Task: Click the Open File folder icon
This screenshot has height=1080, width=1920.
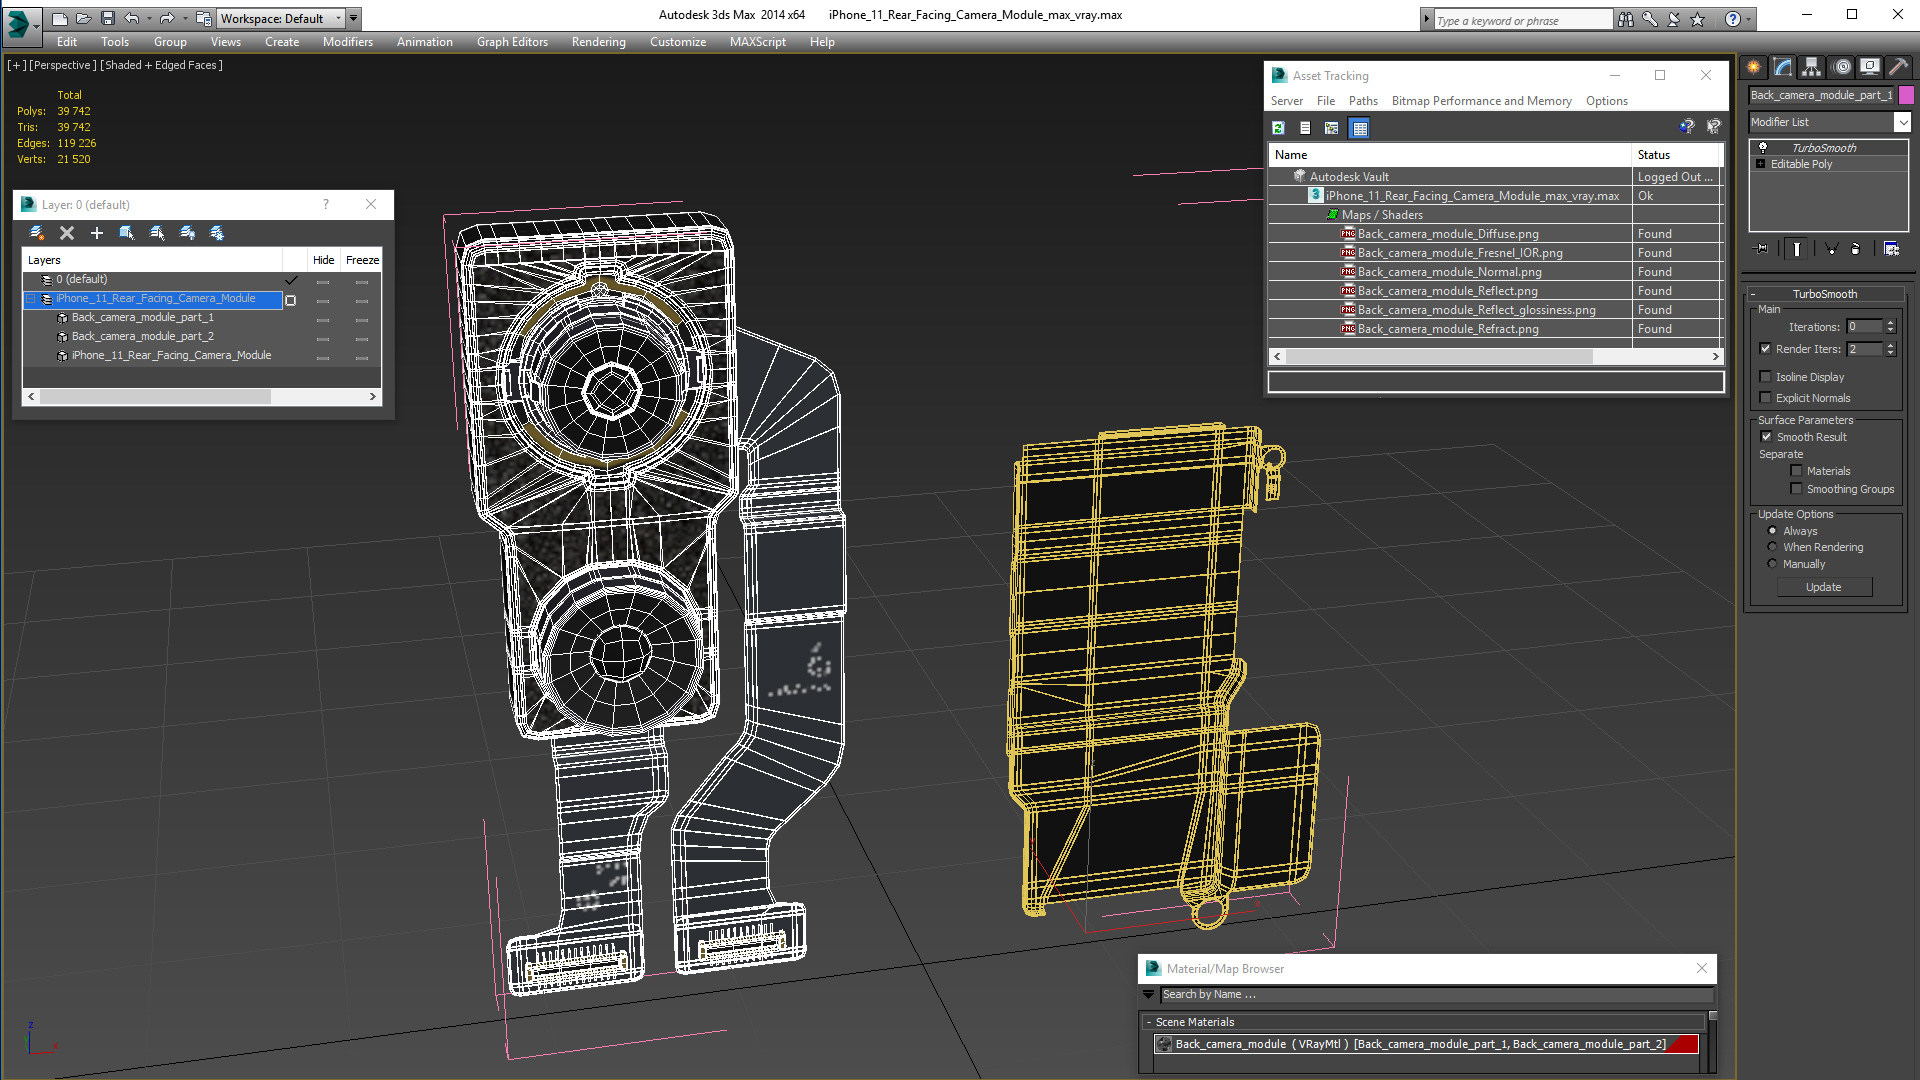Action: click(84, 18)
